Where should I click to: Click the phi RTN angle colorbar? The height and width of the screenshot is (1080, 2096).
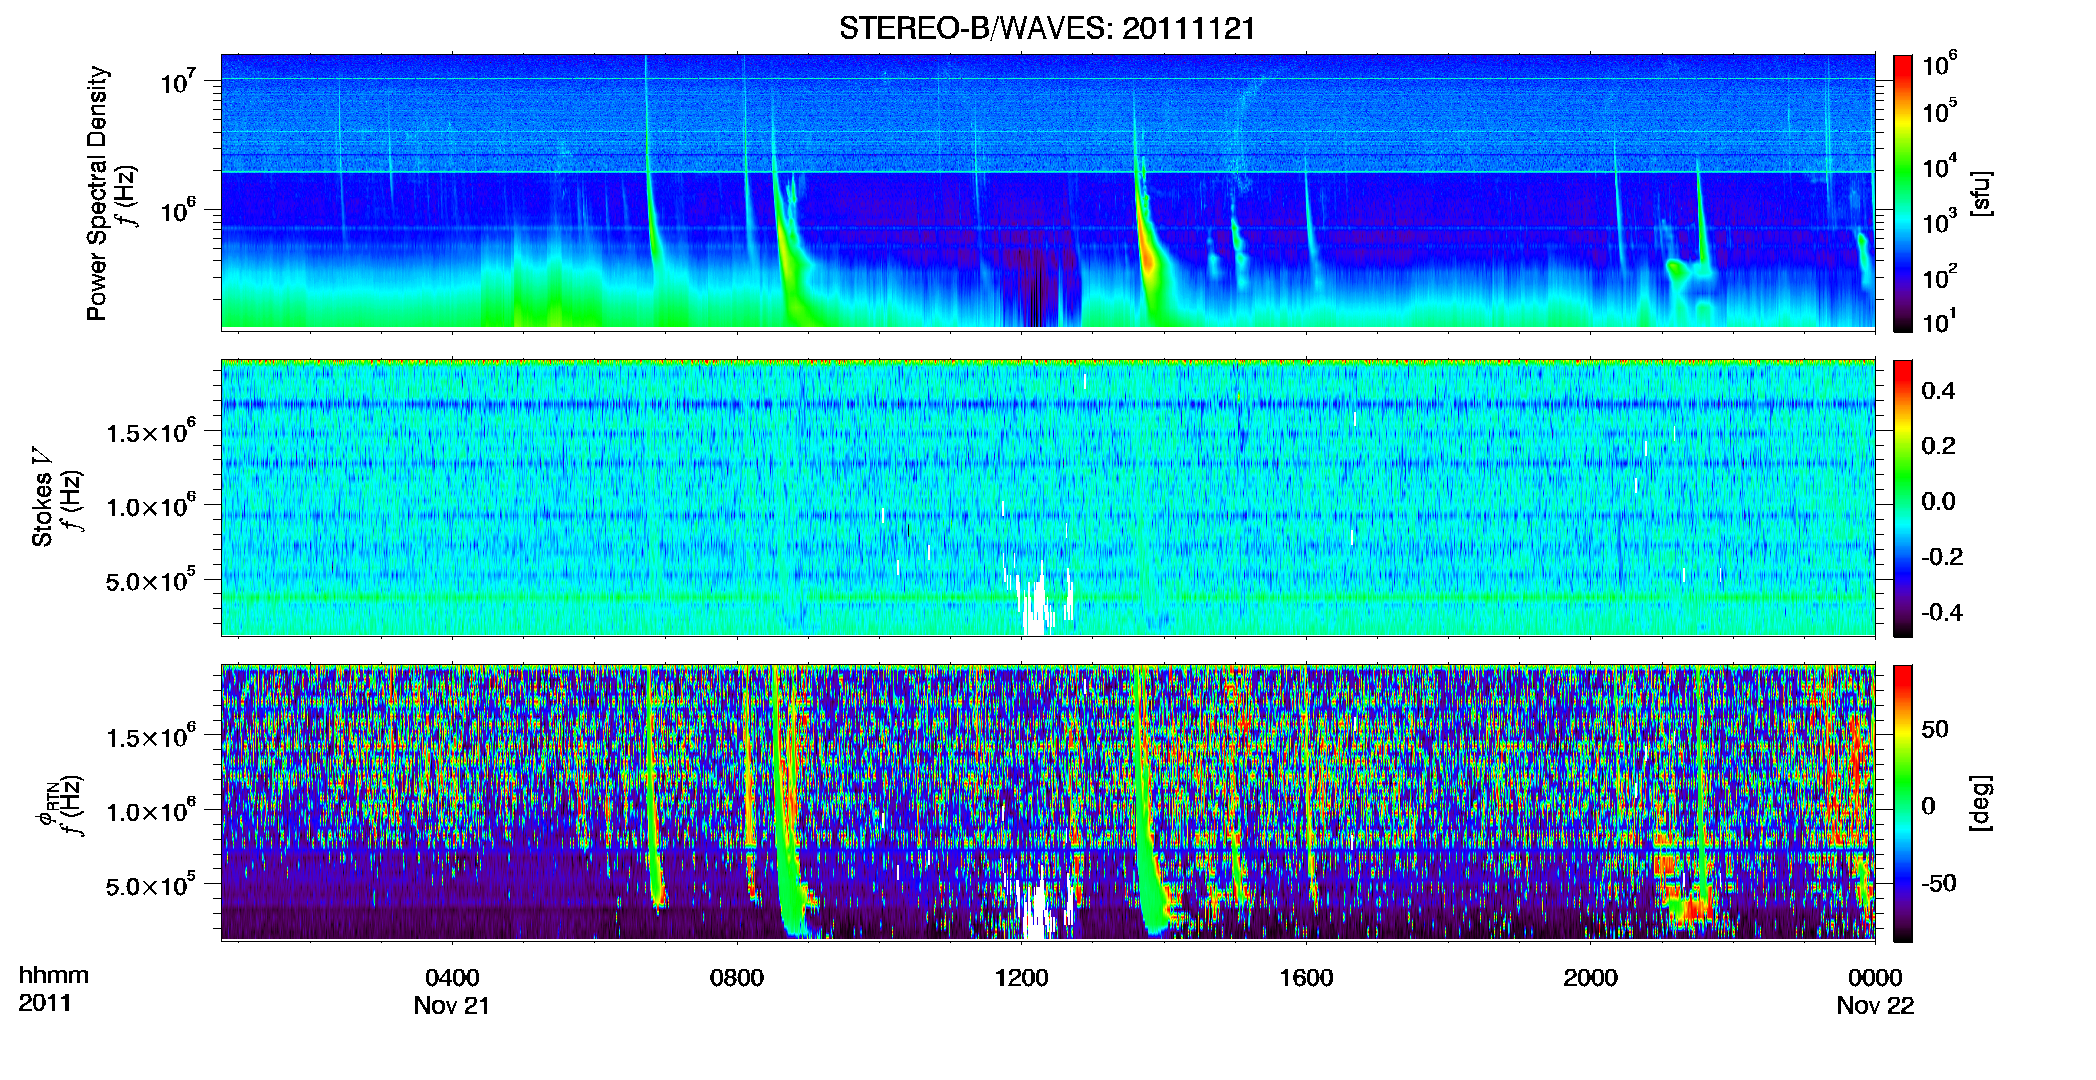point(1903,803)
